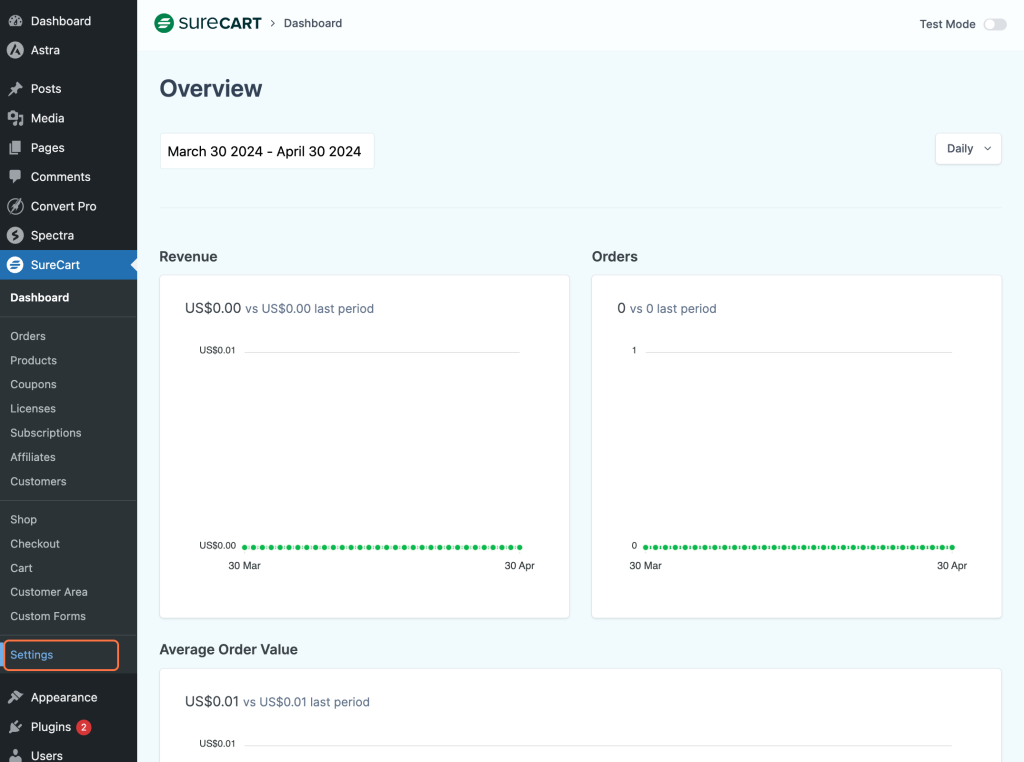The image size is (1024, 762).
Task: Open the SureCart Settings submenu item
Action: coord(32,655)
